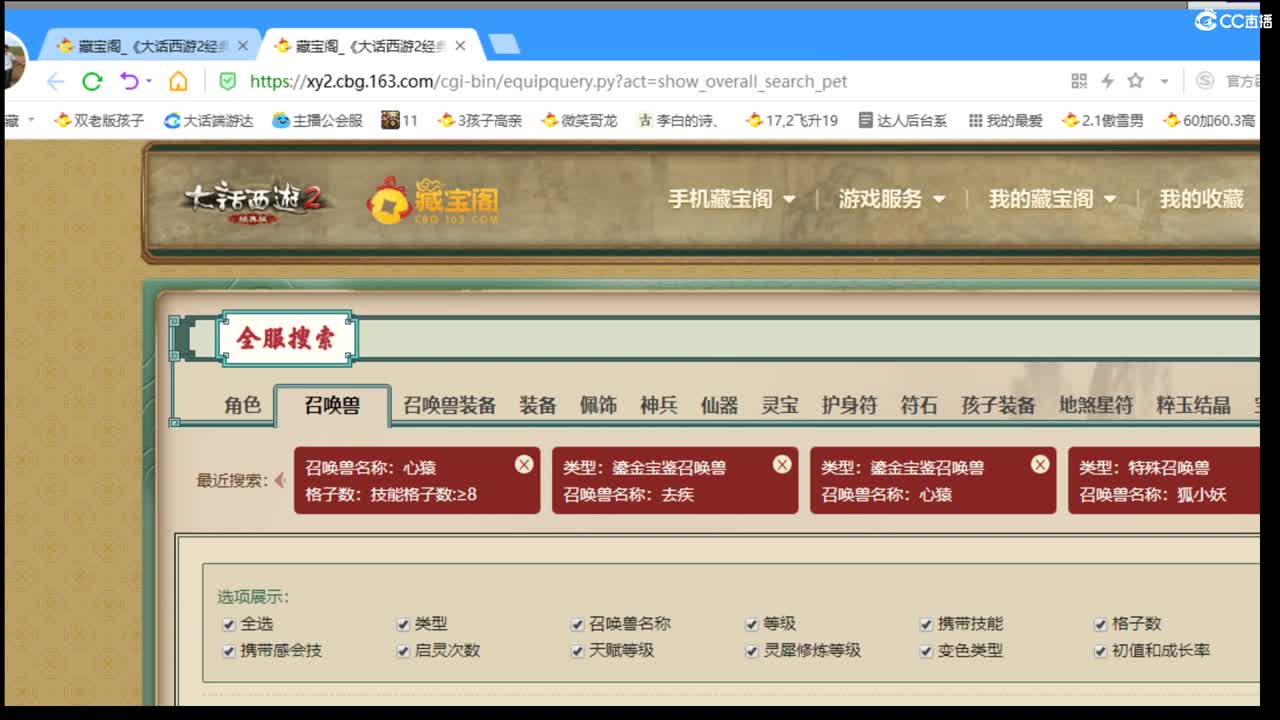Open bookmark 2.1傲雪男
Screen dimensions: 1280x720
click(1103, 120)
